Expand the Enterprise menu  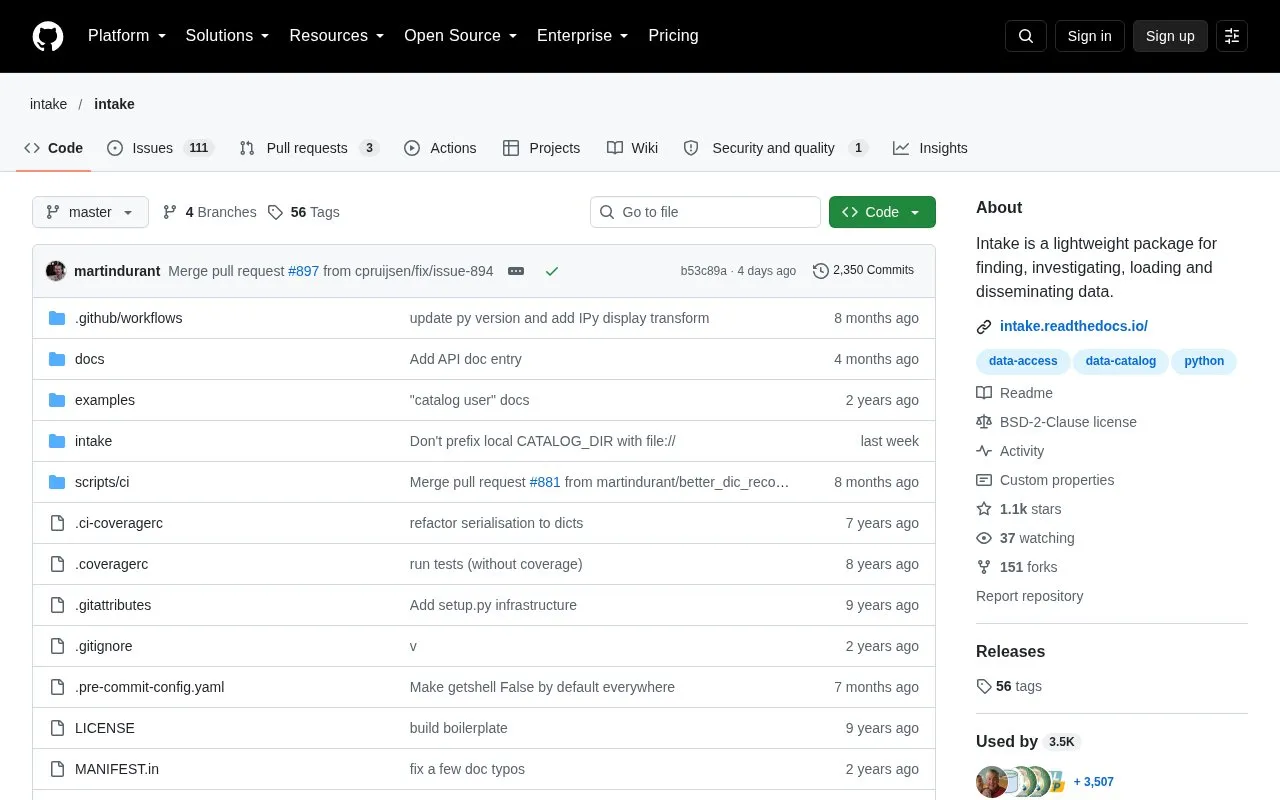[x=583, y=36]
